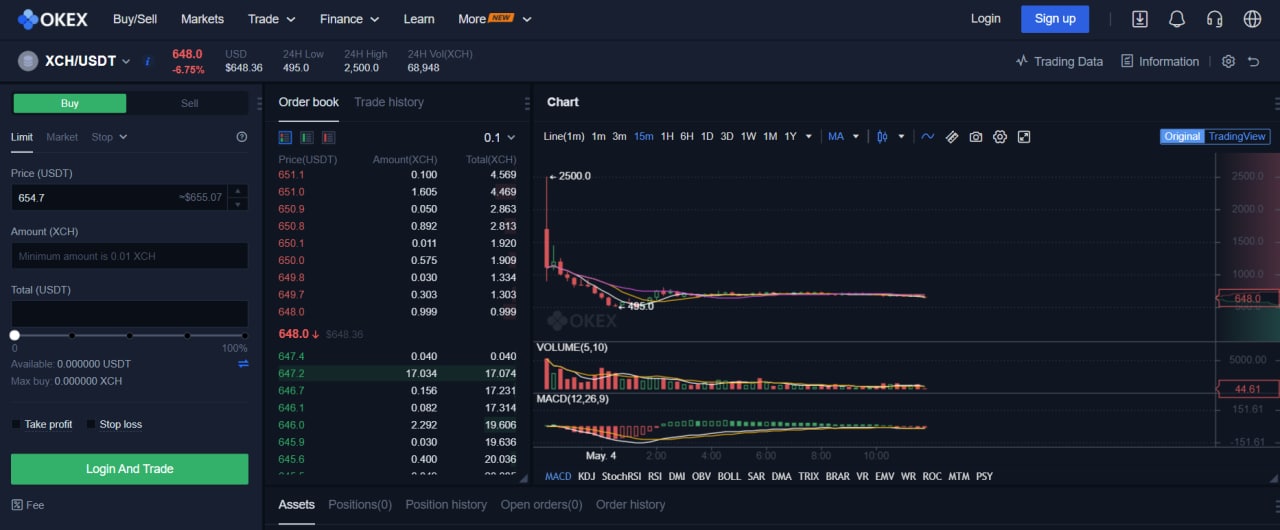Open the More dropdown menu

coord(495,19)
